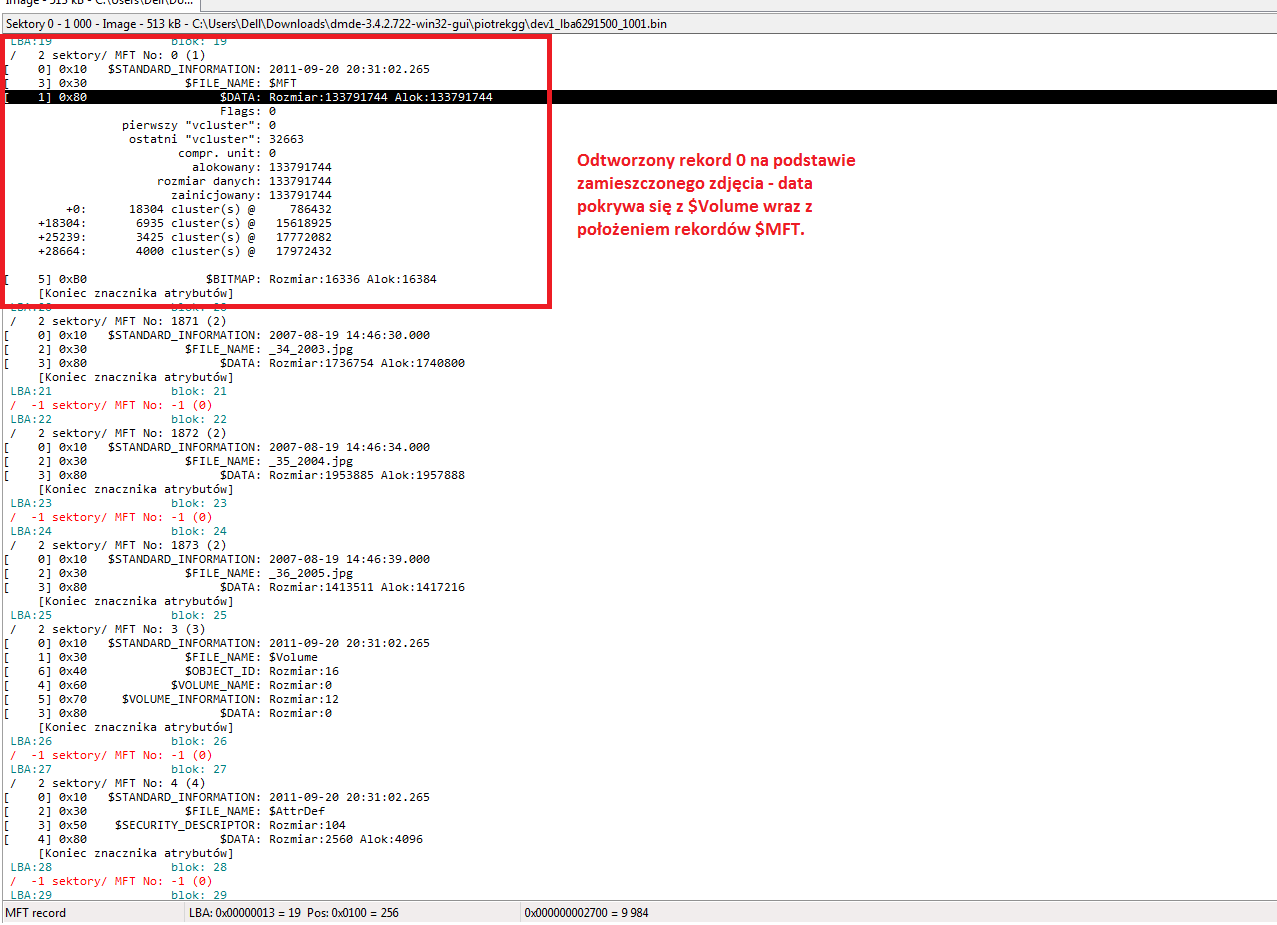The image size is (1277, 925).
Task: Select the ostatni "vcluster": 32663 line
Action: pos(216,139)
